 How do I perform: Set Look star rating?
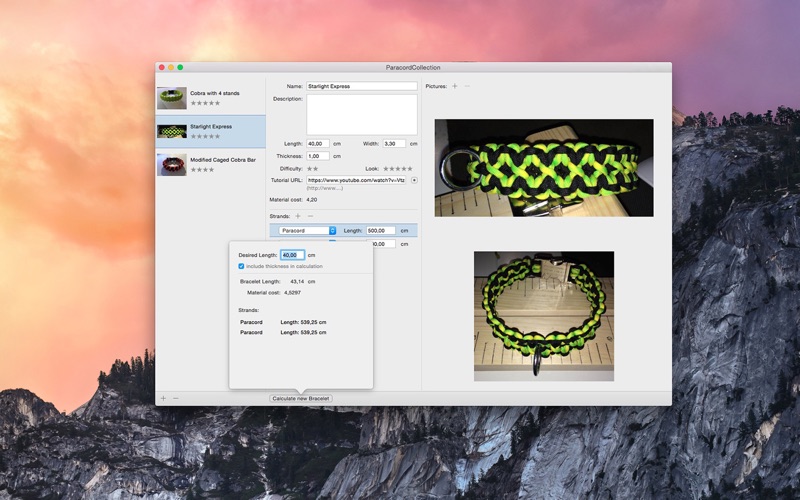click(397, 168)
